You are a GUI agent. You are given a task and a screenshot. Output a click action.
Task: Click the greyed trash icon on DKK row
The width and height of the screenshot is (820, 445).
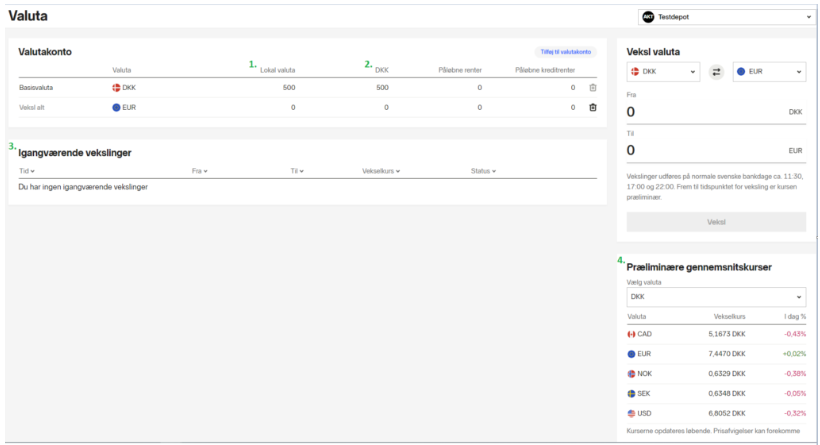coord(592,88)
